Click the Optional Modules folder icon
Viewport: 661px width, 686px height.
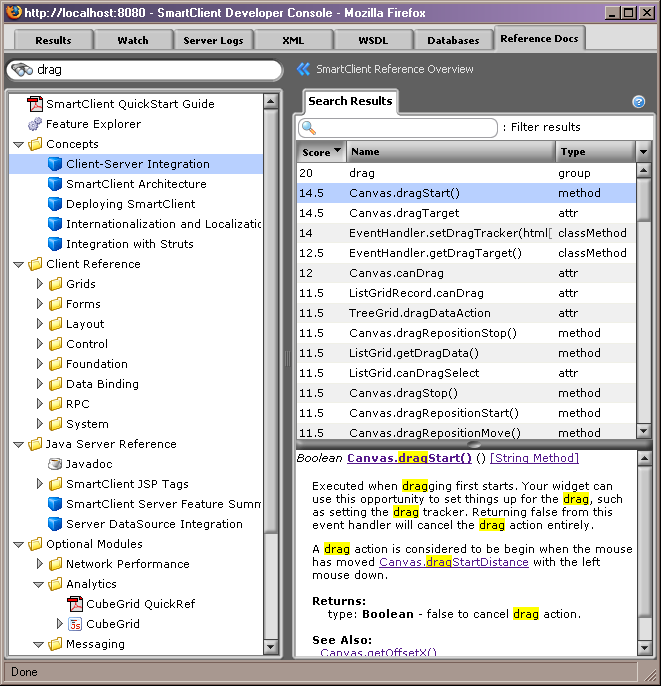35,544
